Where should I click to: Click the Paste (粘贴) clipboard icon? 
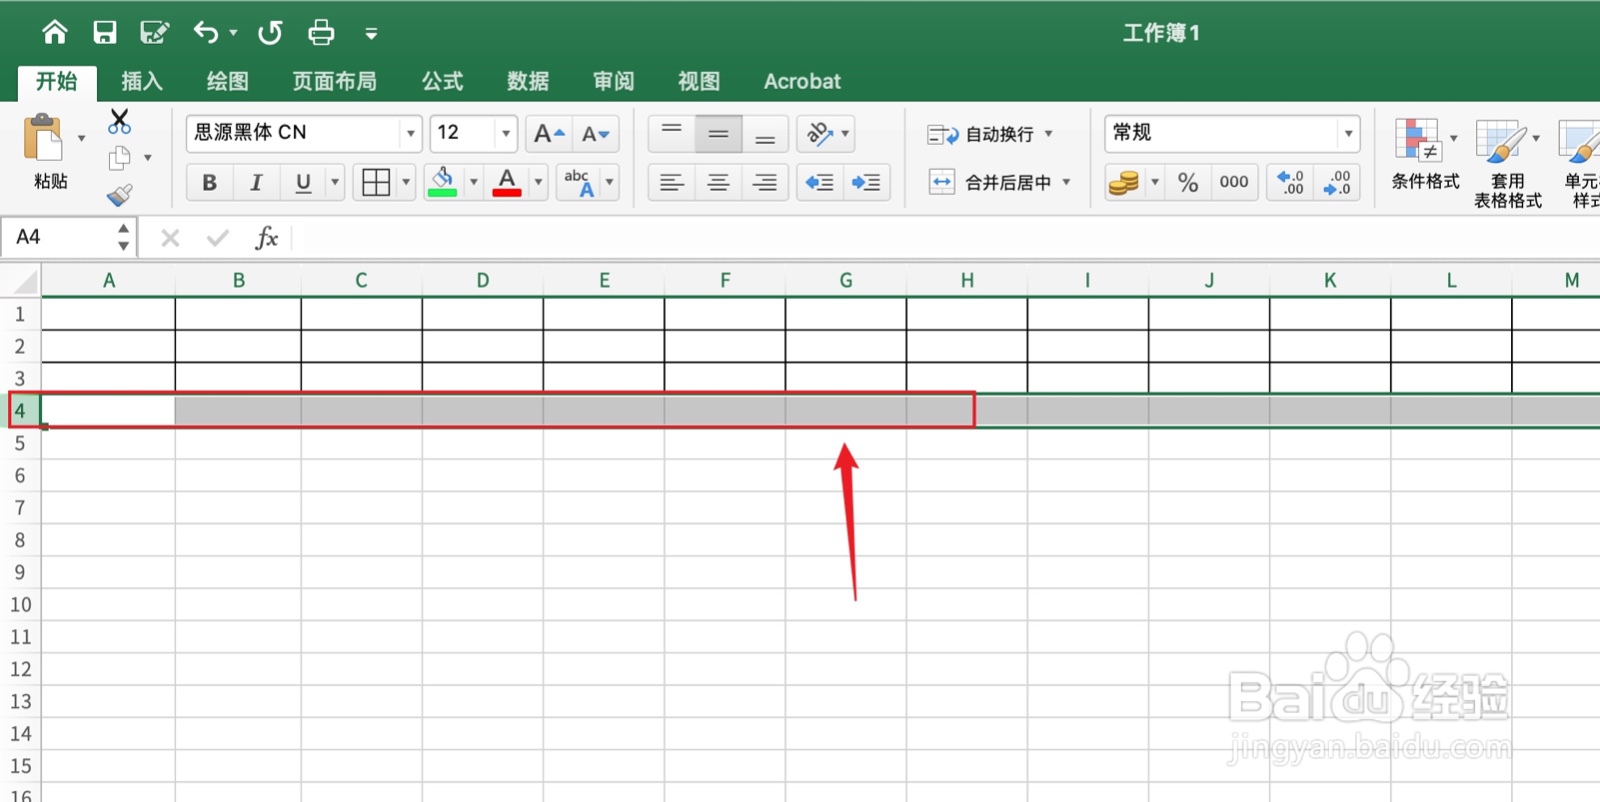click(x=43, y=138)
